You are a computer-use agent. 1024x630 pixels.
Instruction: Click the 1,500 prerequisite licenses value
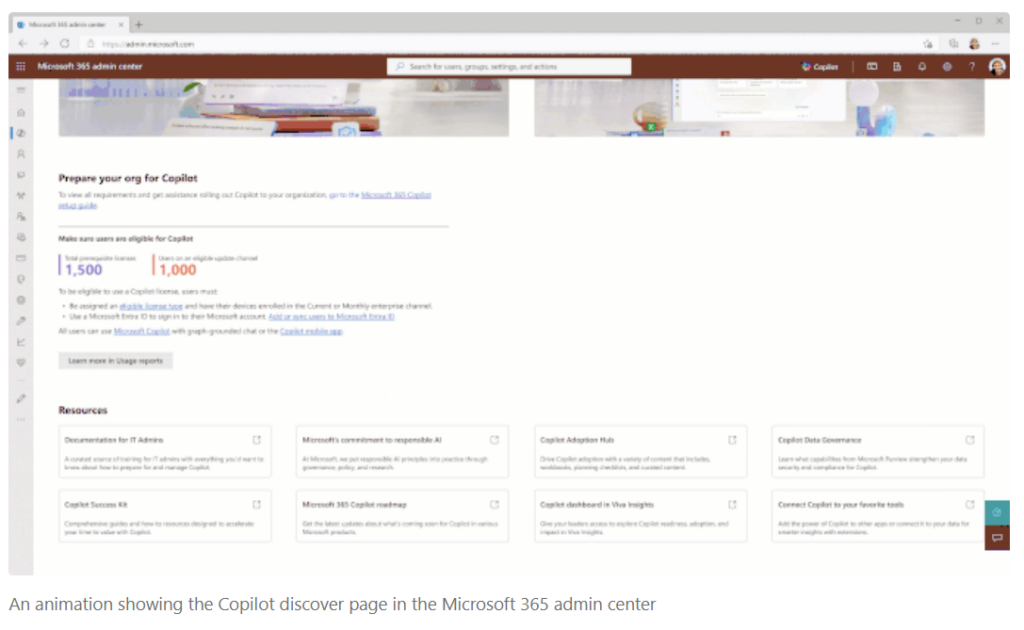(84, 270)
